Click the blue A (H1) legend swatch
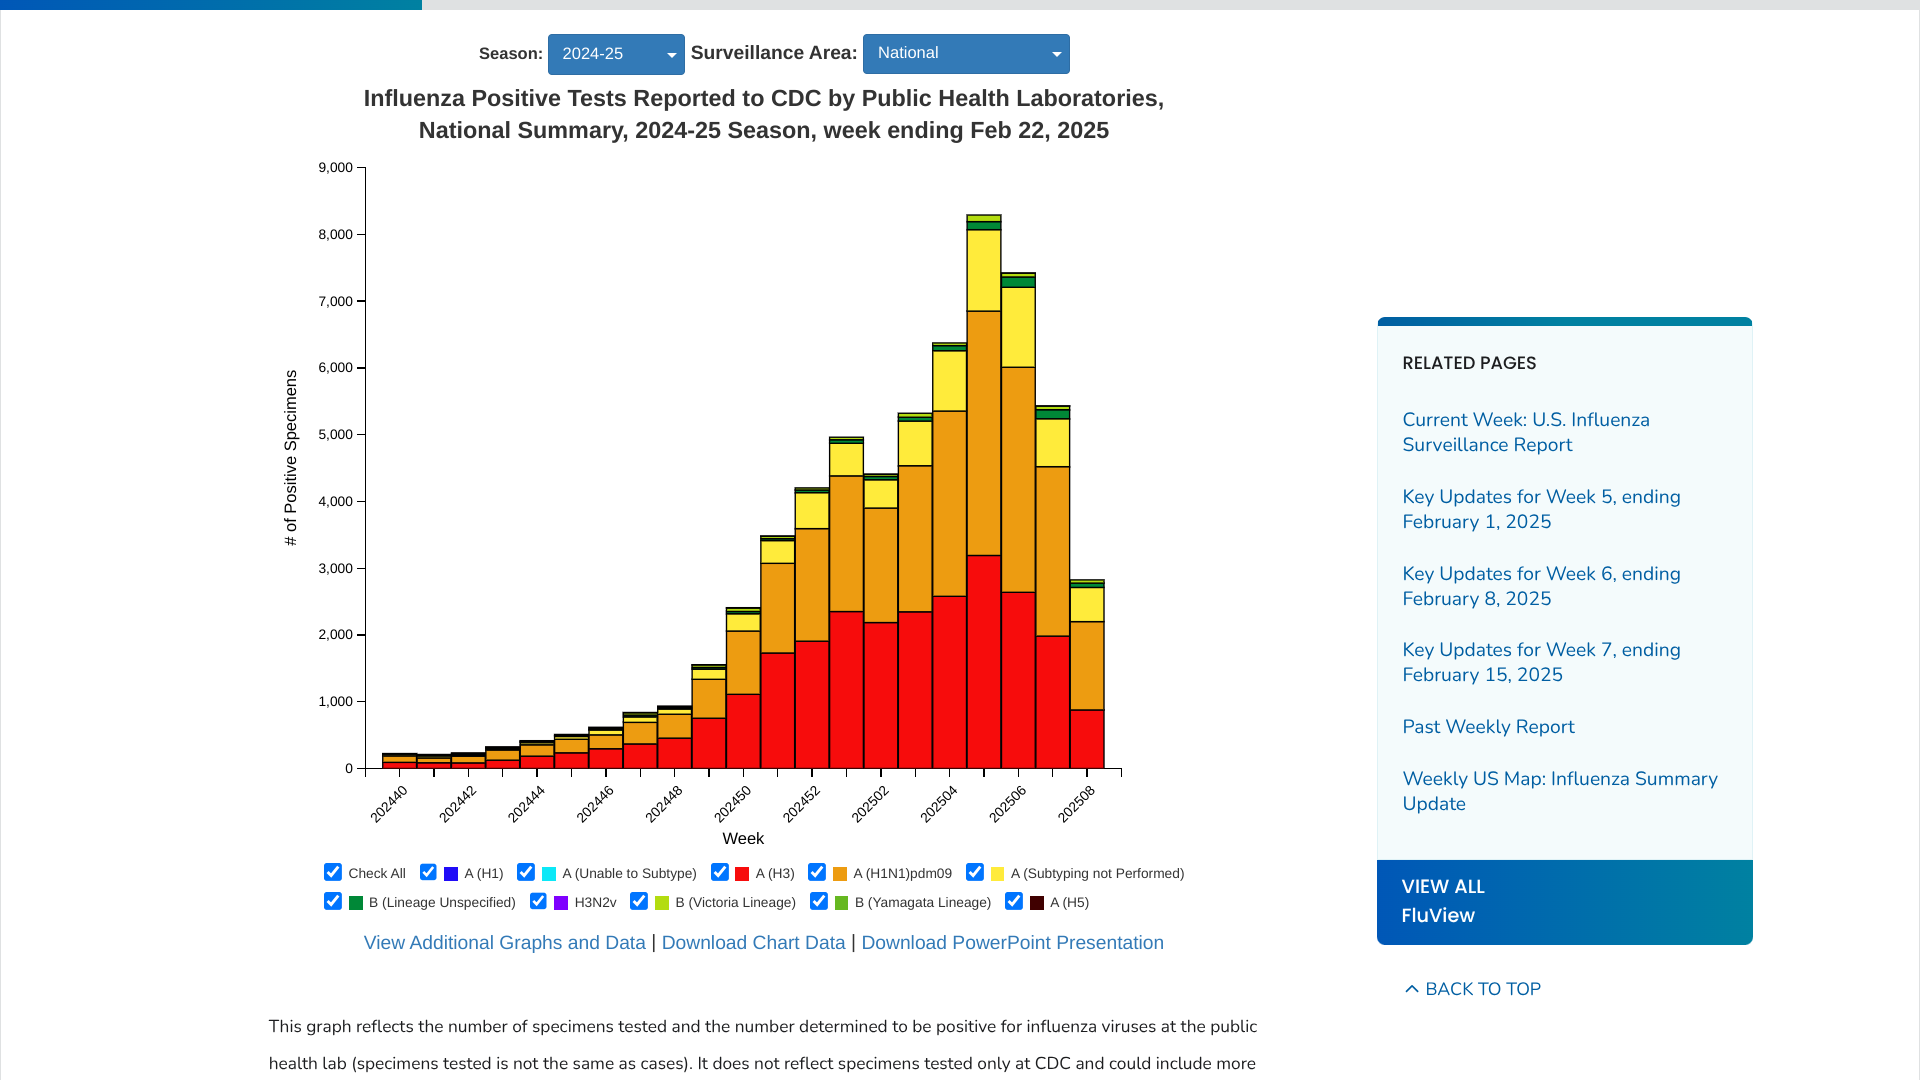Screen dimensions: 1920x1080 pos(451,874)
